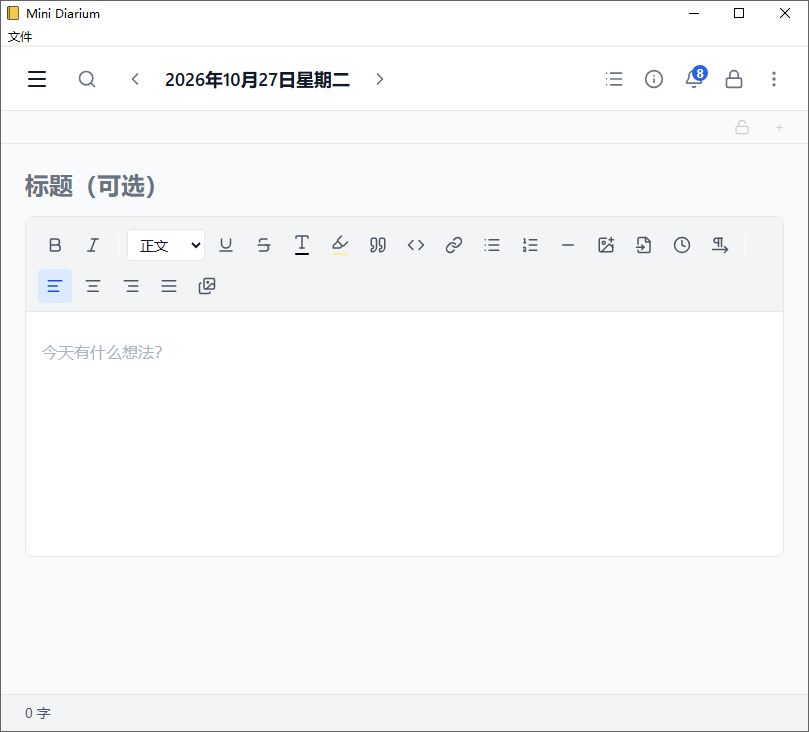The height and width of the screenshot is (732, 809).
Task: Toggle text direction paragraph icon
Action: (720, 245)
